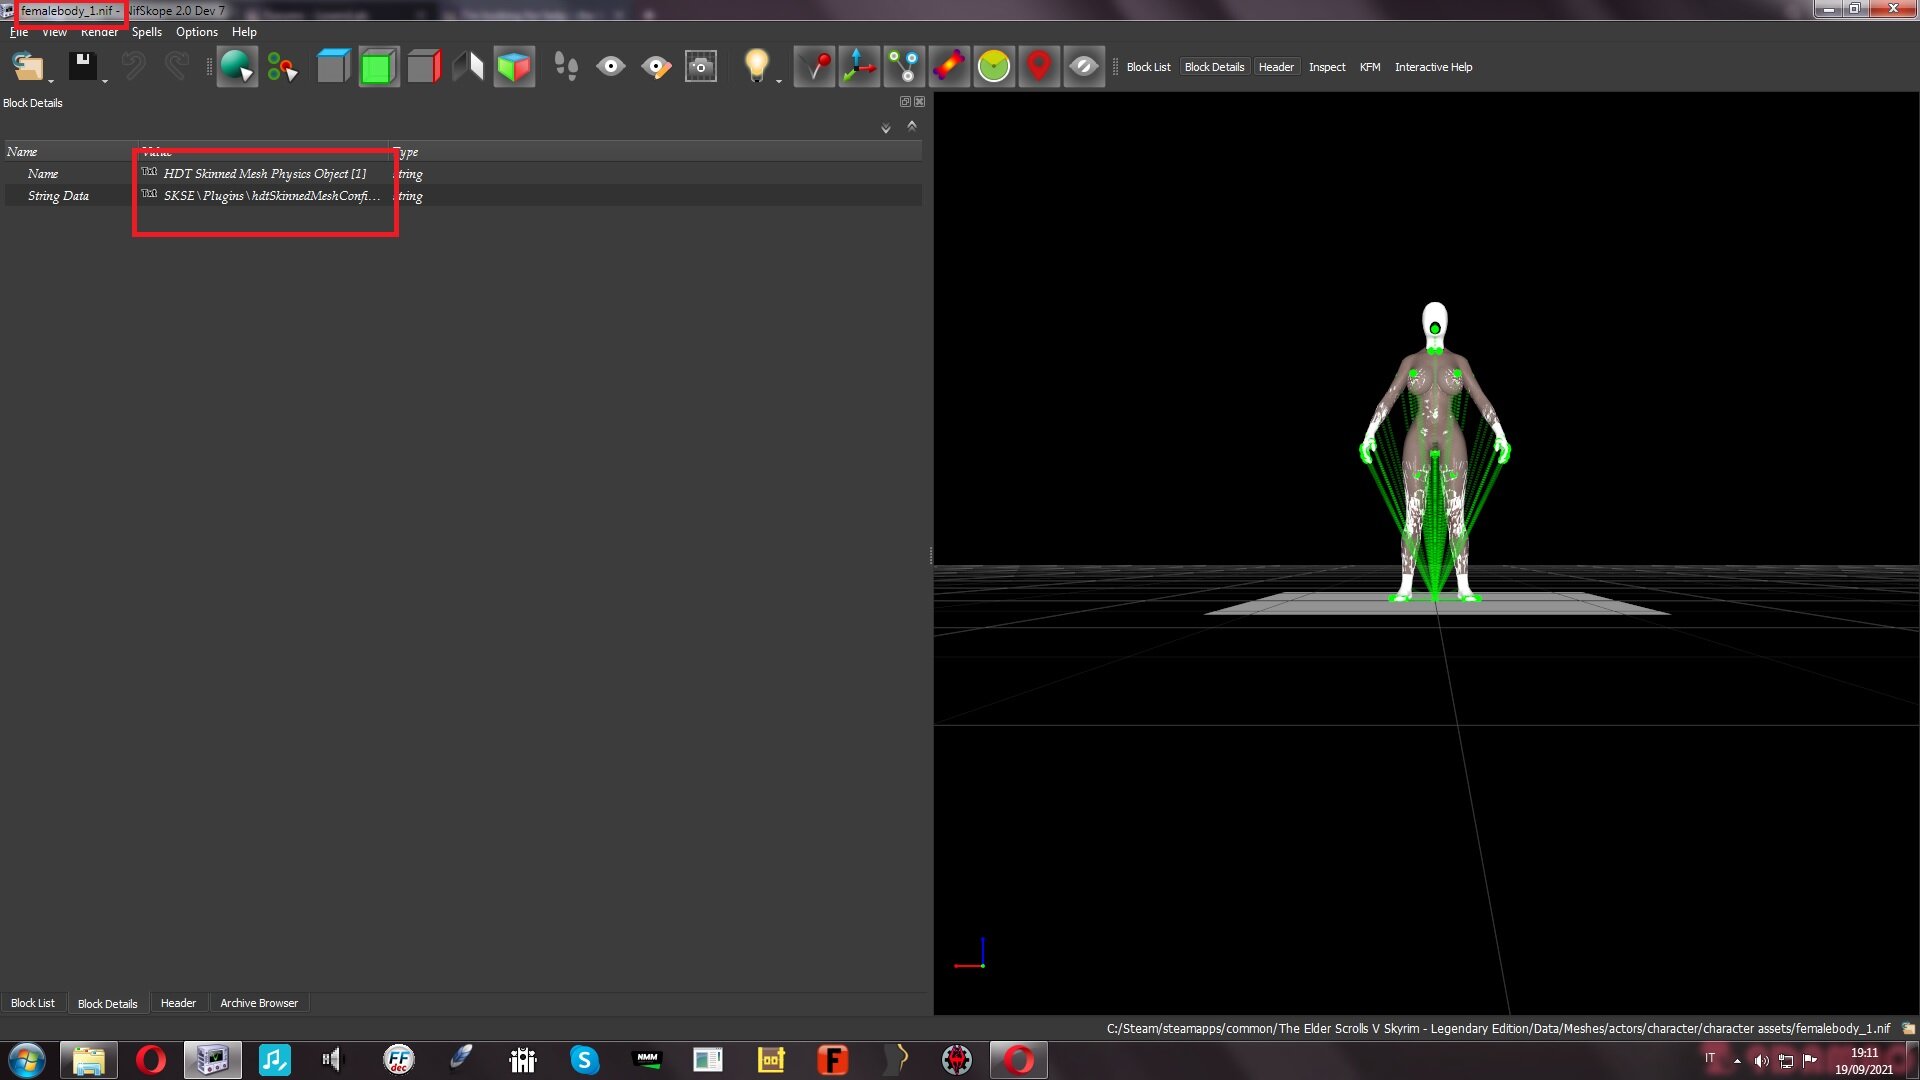Image resolution: width=1920 pixels, height=1080 pixels.
Task: Activate the Select Object sphere tool
Action: pos(237,67)
